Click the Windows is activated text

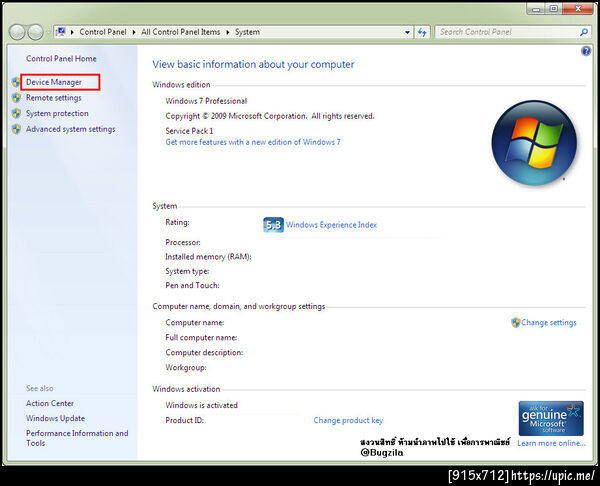202,405
